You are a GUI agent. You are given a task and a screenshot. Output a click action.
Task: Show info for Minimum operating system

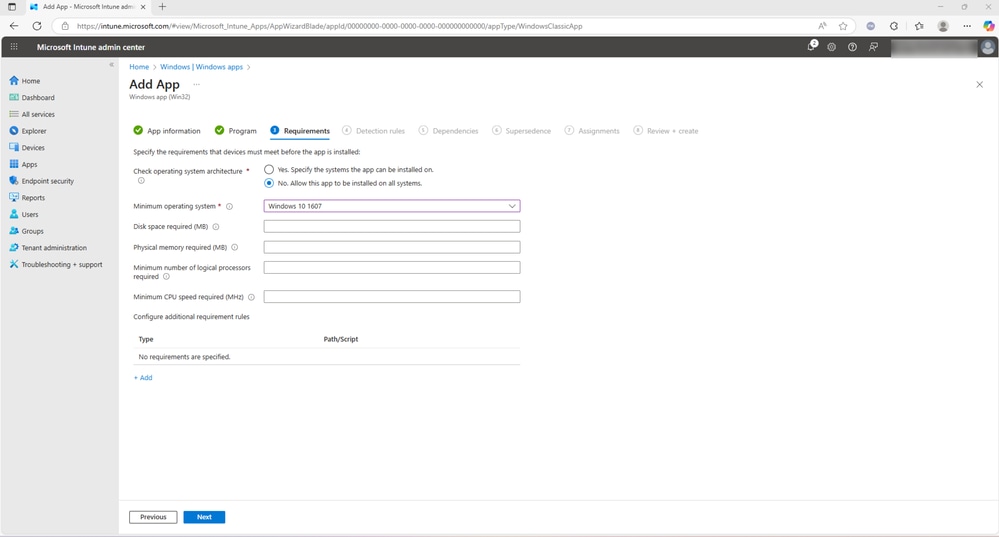pyautogui.click(x=229, y=206)
